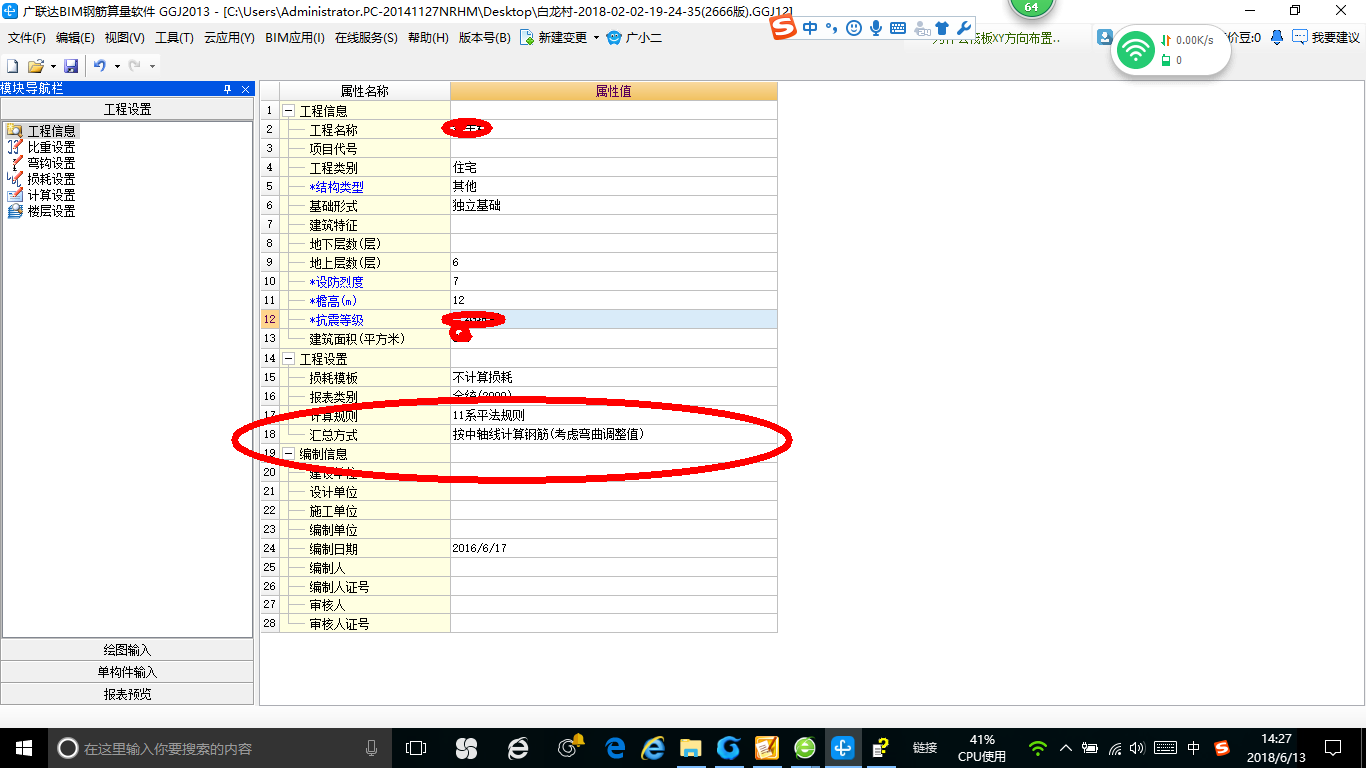Click the notification bell icon

[1277, 38]
